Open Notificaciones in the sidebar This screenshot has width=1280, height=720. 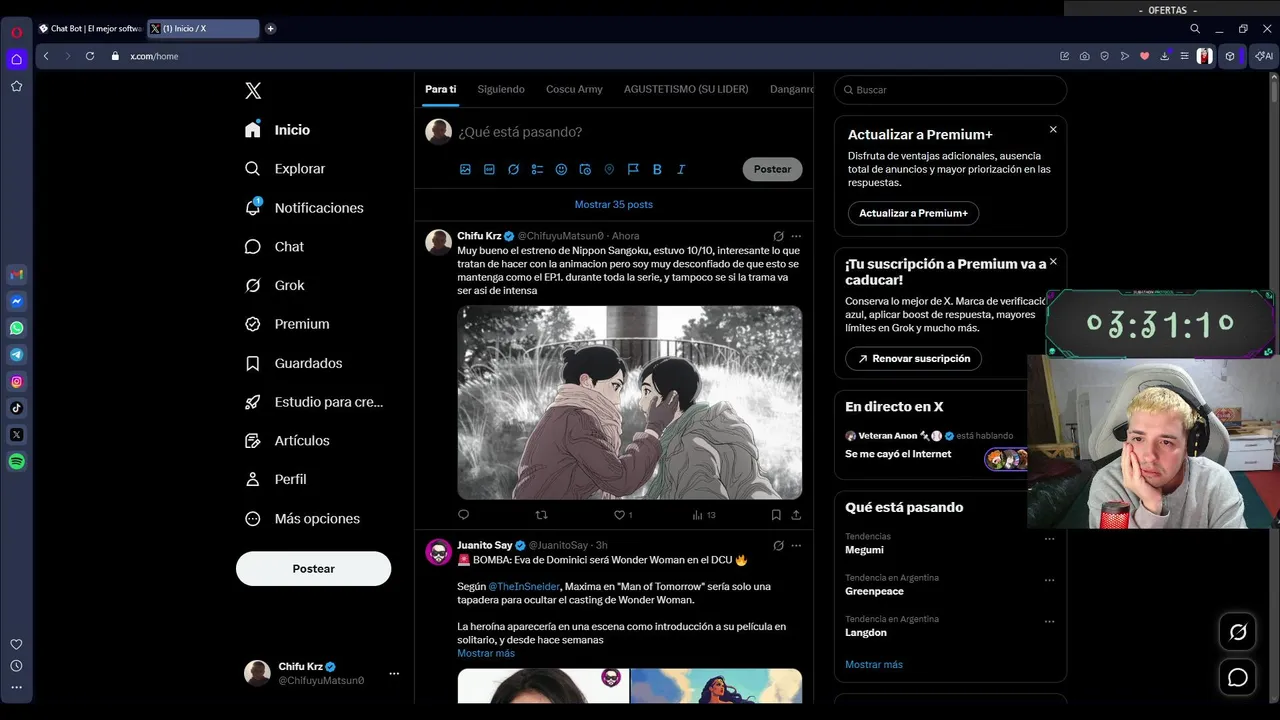click(304, 208)
